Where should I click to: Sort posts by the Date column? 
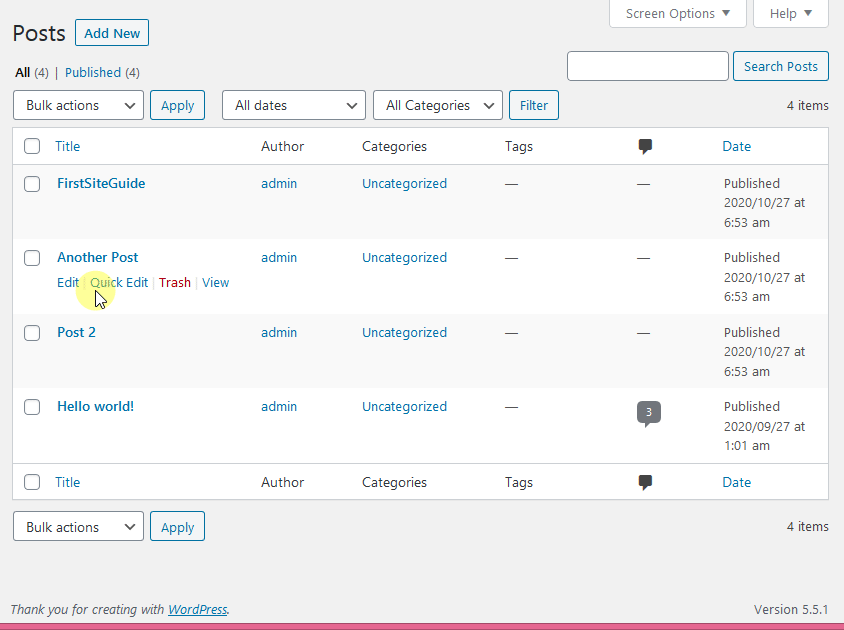pyautogui.click(x=736, y=146)
